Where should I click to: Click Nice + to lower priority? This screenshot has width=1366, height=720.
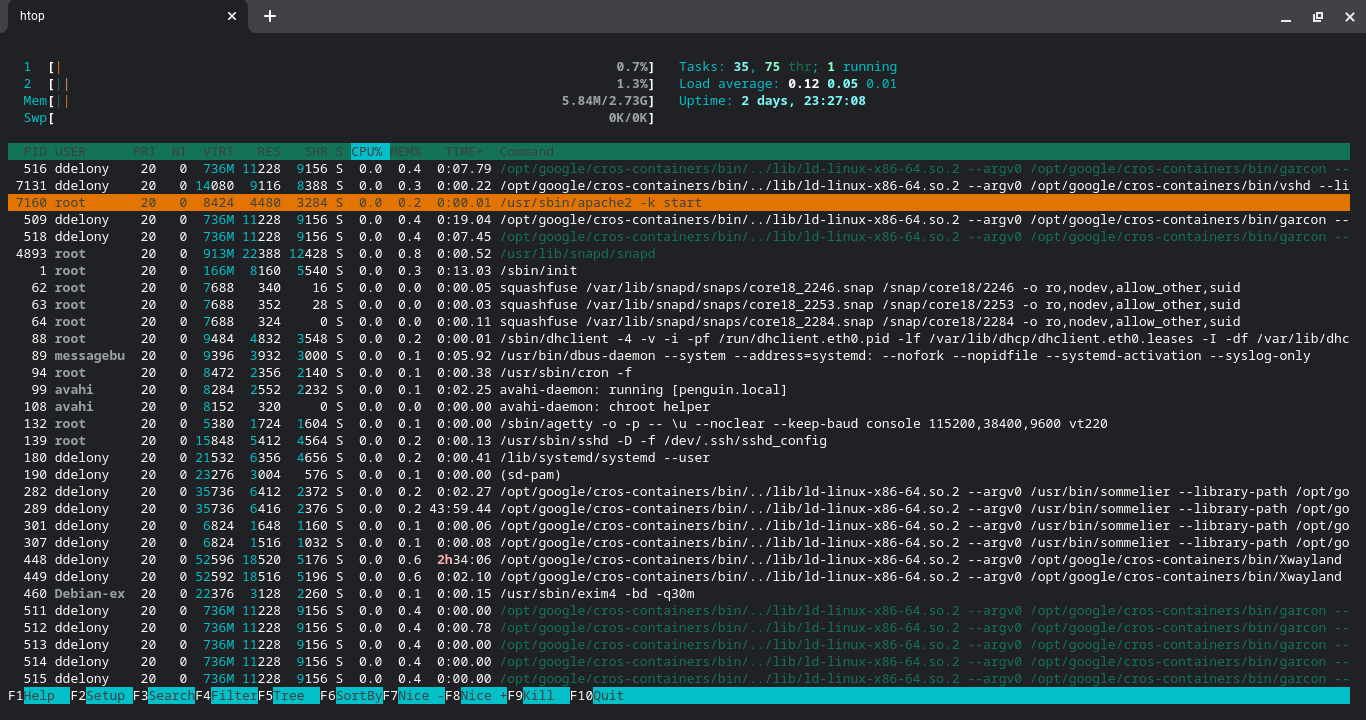point(483,695)
